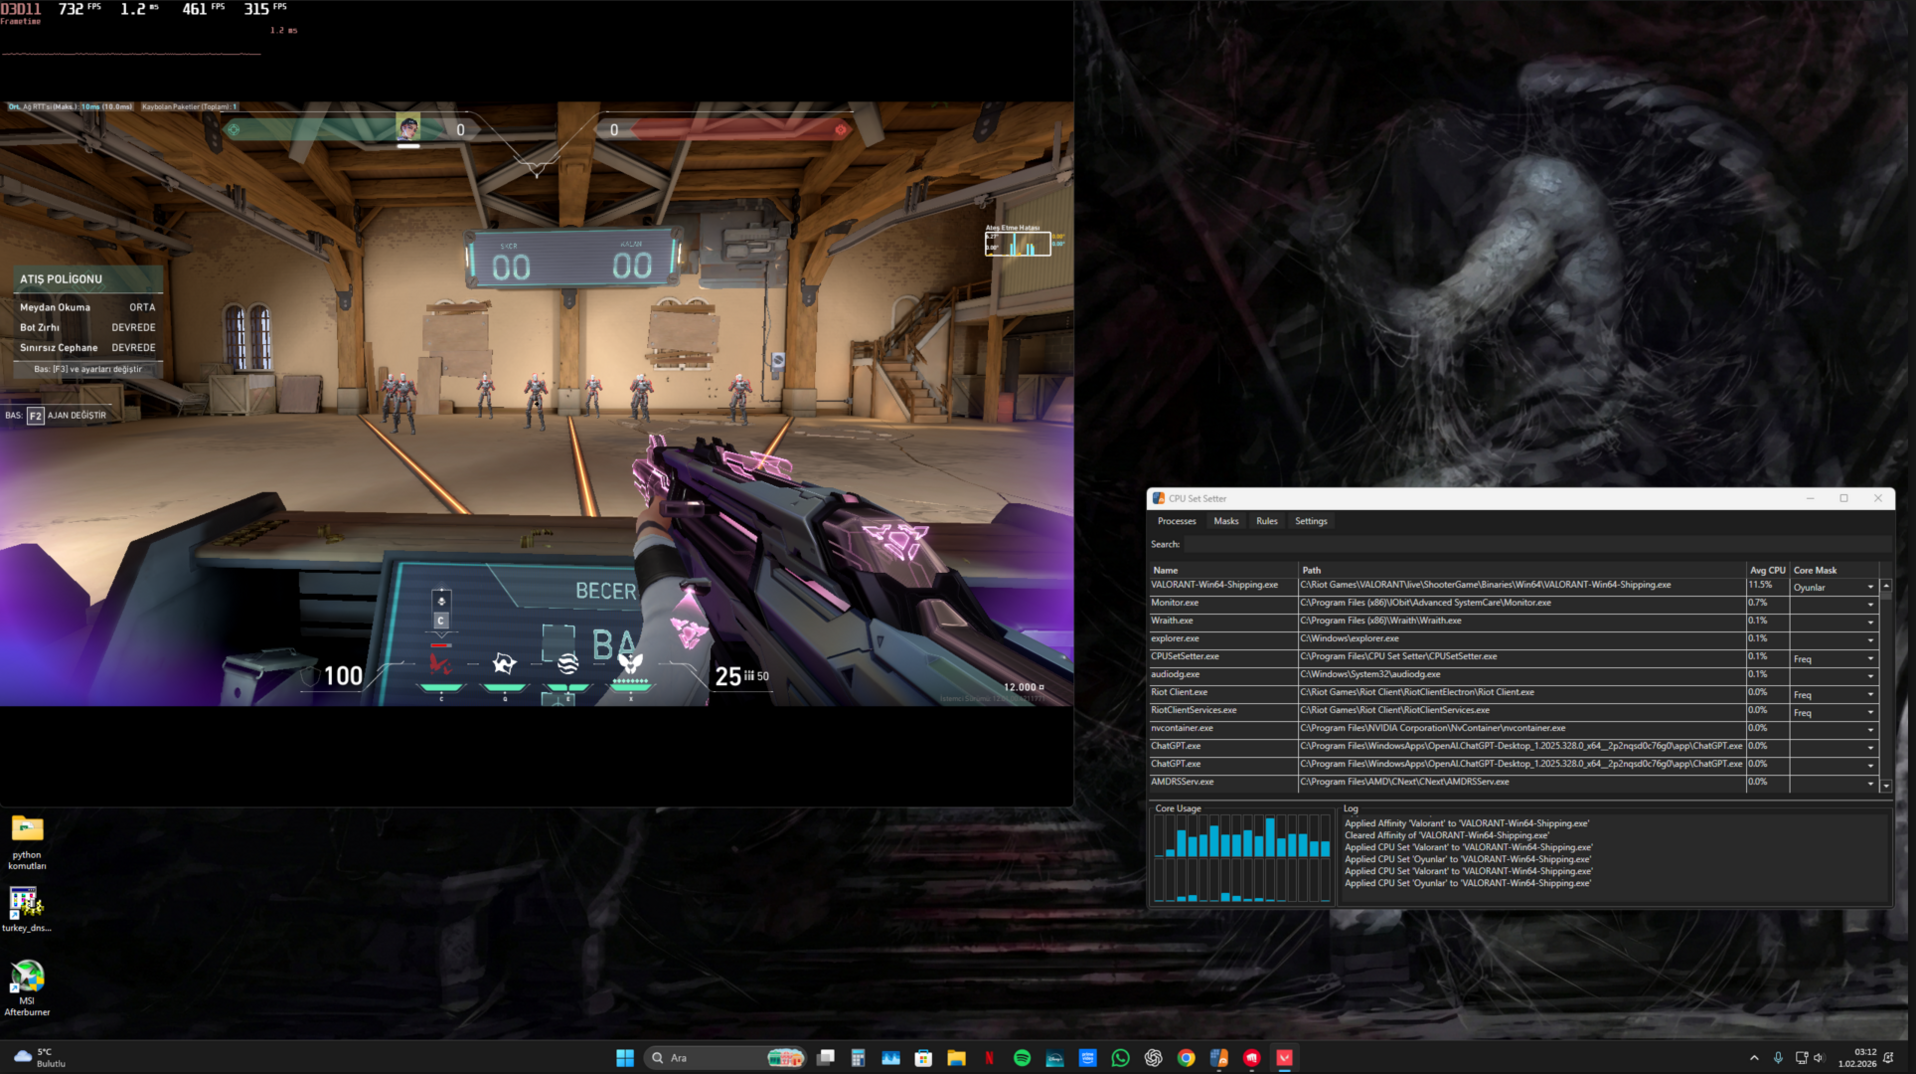
Task: Open Core Mask dropdown for Monitor.exe
Action: (1870, 605)
